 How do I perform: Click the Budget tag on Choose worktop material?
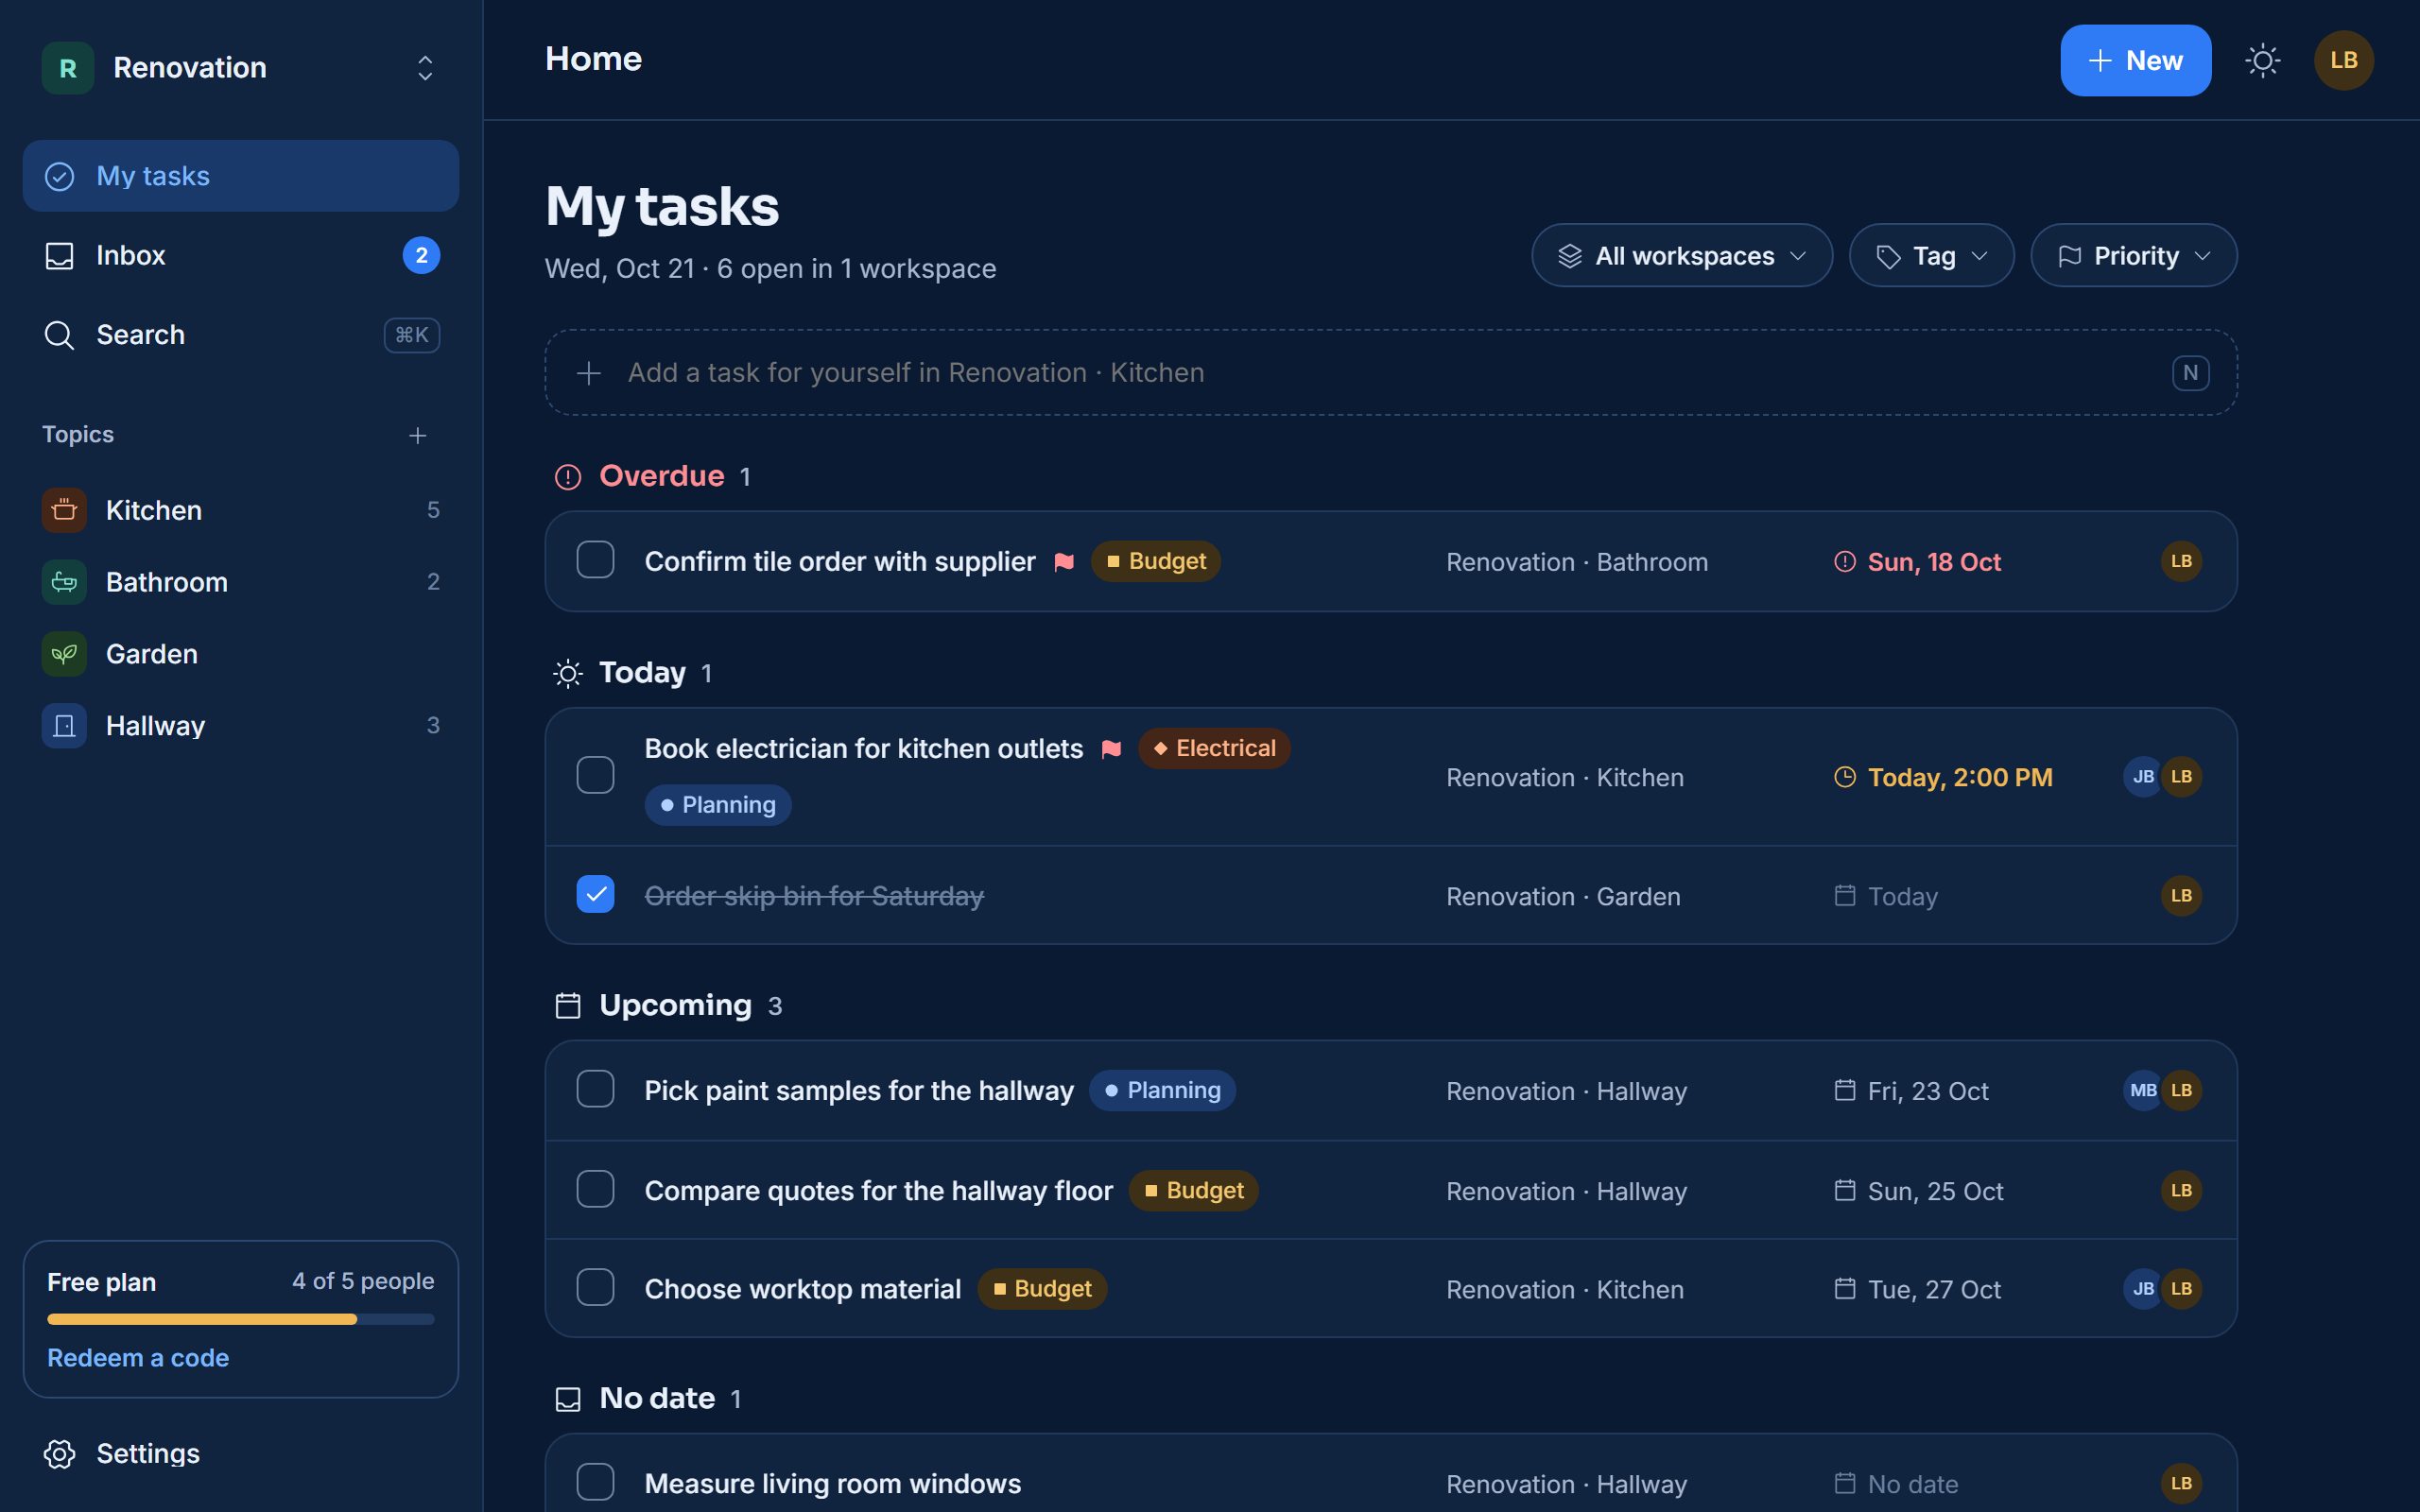point(1042,1289)
